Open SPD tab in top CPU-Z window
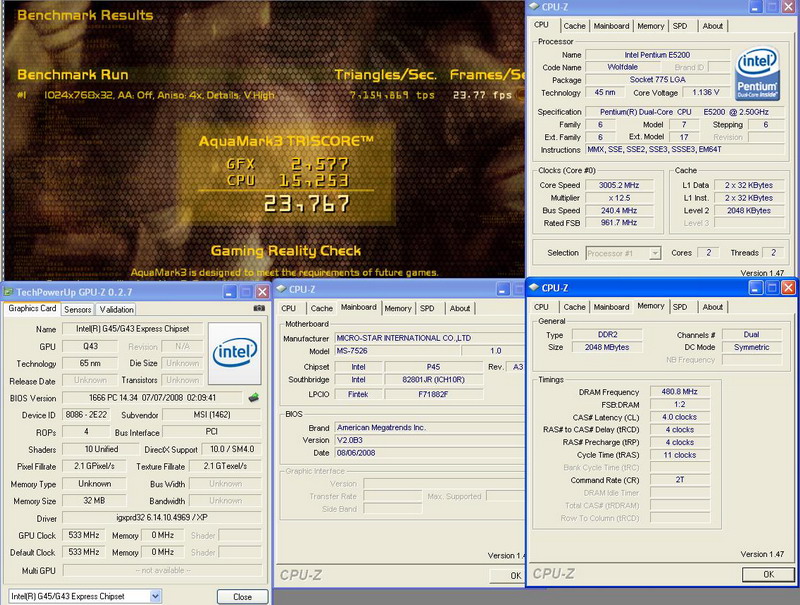 pos(680,26)
